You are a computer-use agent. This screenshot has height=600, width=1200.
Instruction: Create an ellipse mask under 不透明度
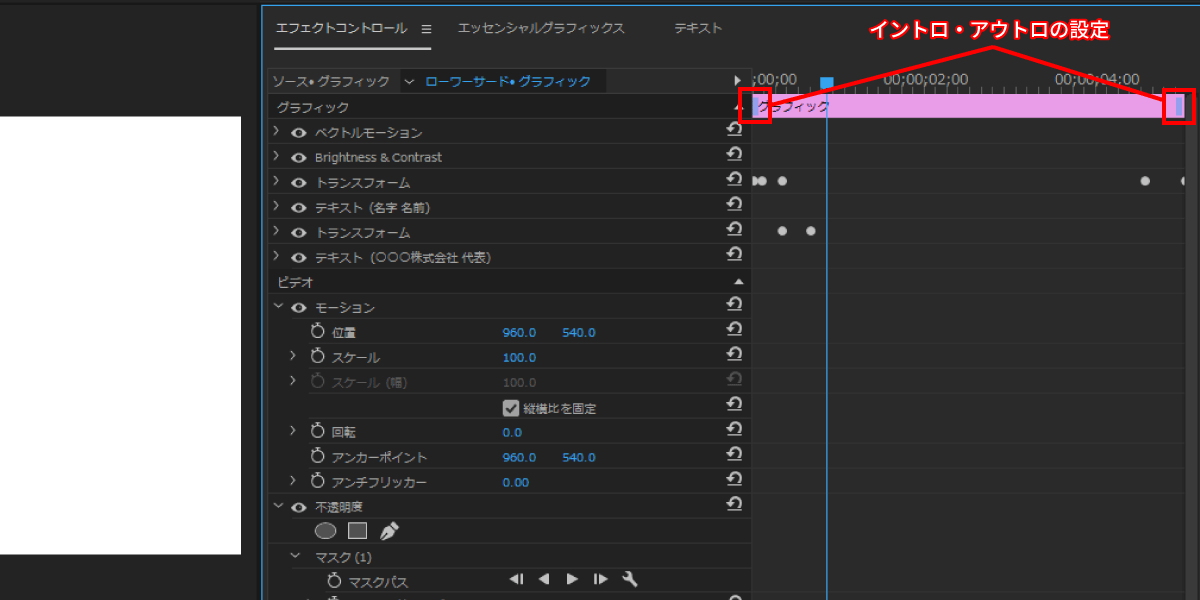(x=326, y=531)
